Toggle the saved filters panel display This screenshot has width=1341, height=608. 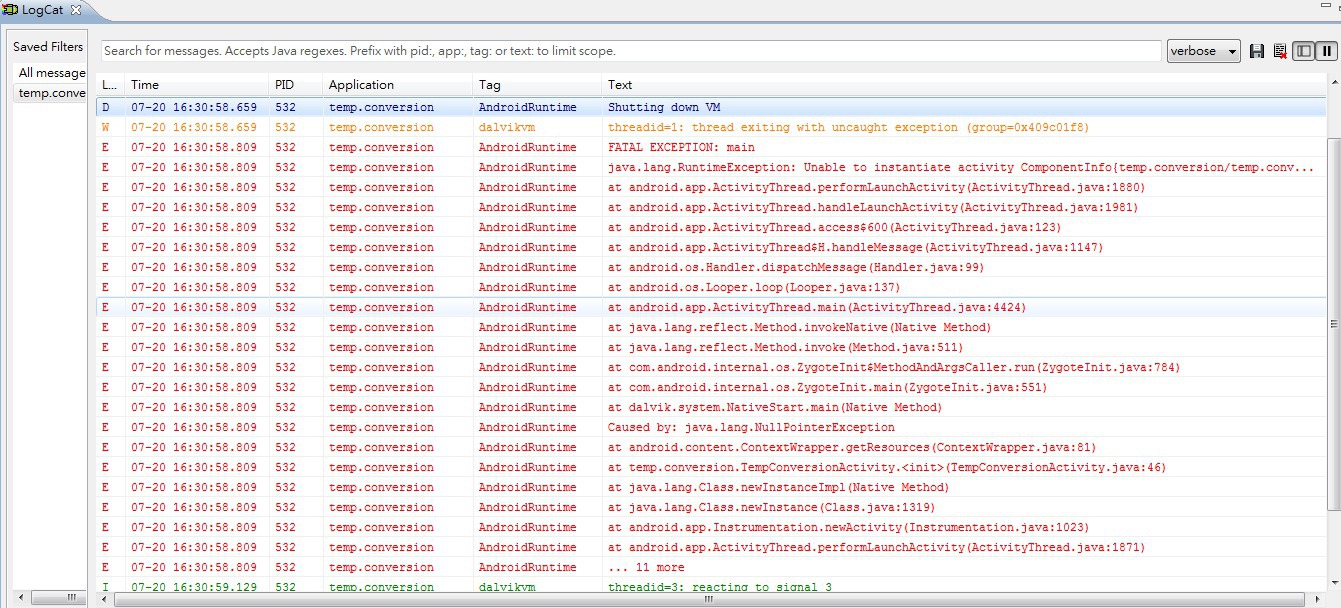click(1303, 51)
